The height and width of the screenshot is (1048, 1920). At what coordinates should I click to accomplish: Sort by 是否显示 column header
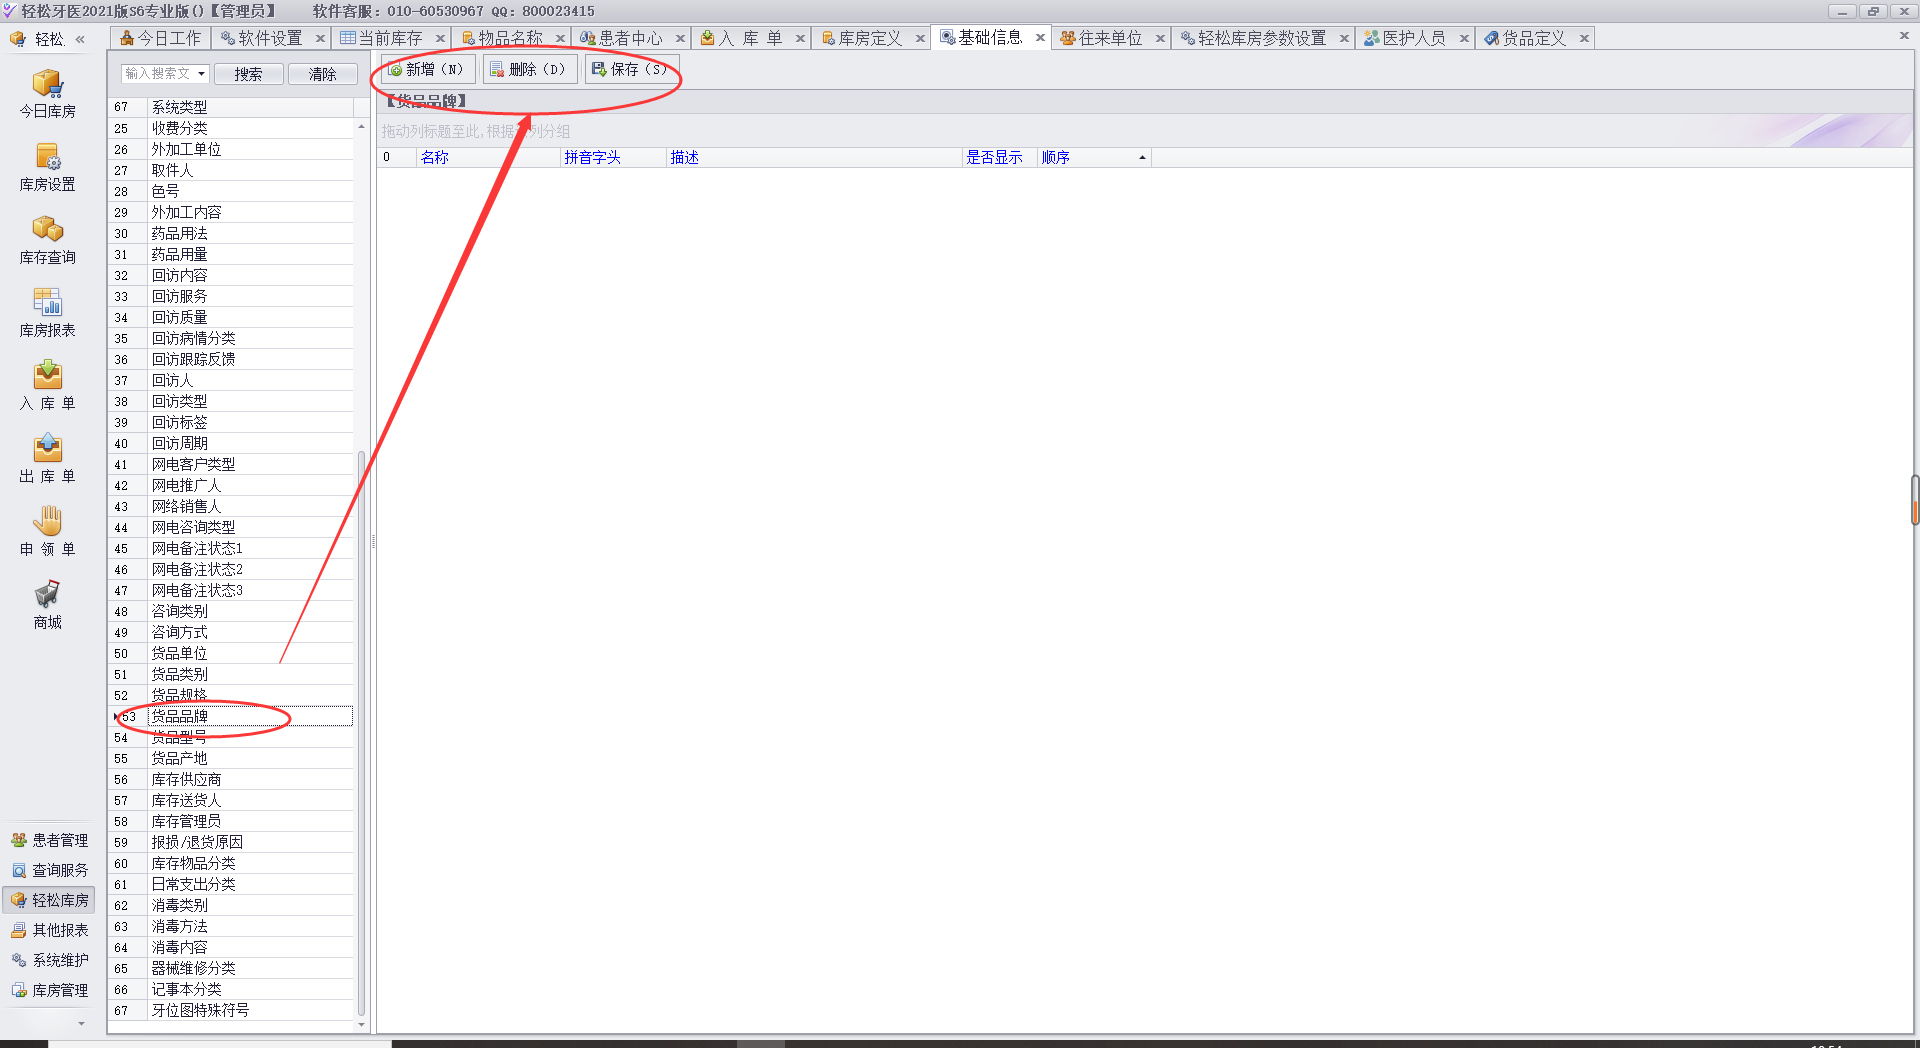(x=998, y=157)
